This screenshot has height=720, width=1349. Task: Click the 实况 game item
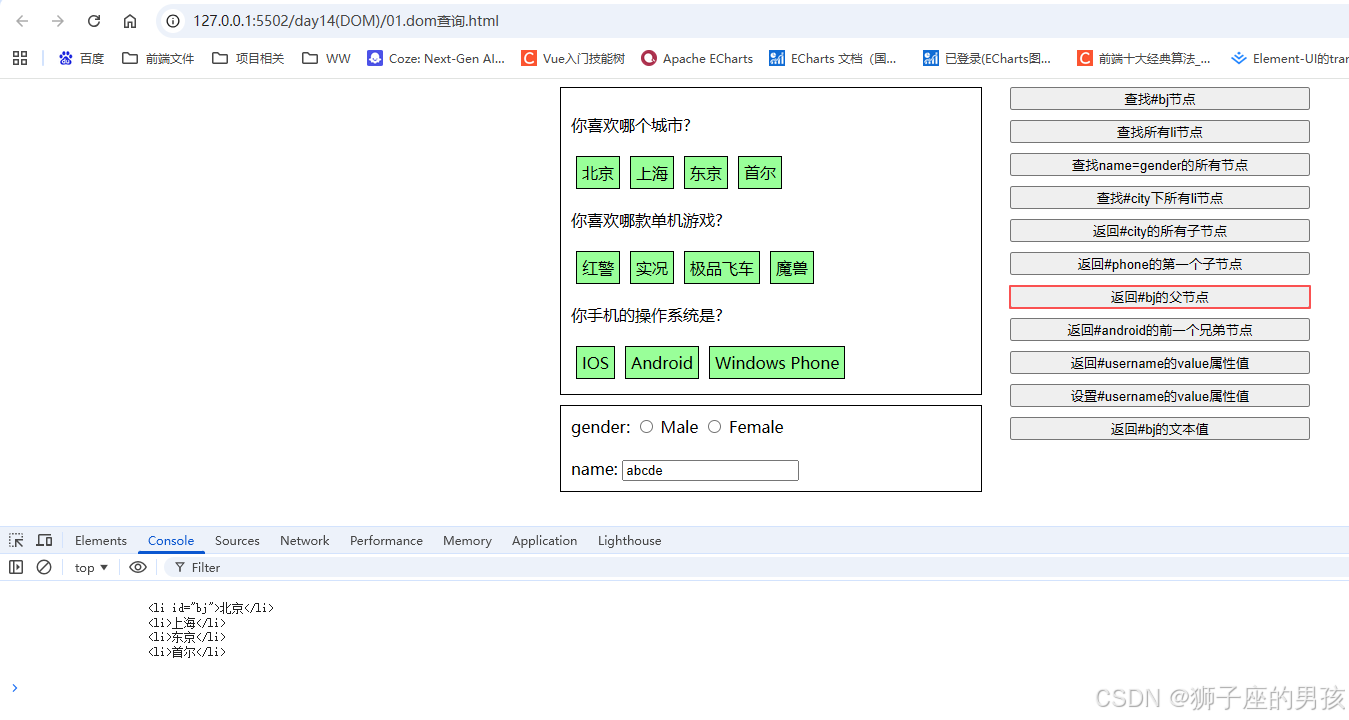[x=652, y=267]
